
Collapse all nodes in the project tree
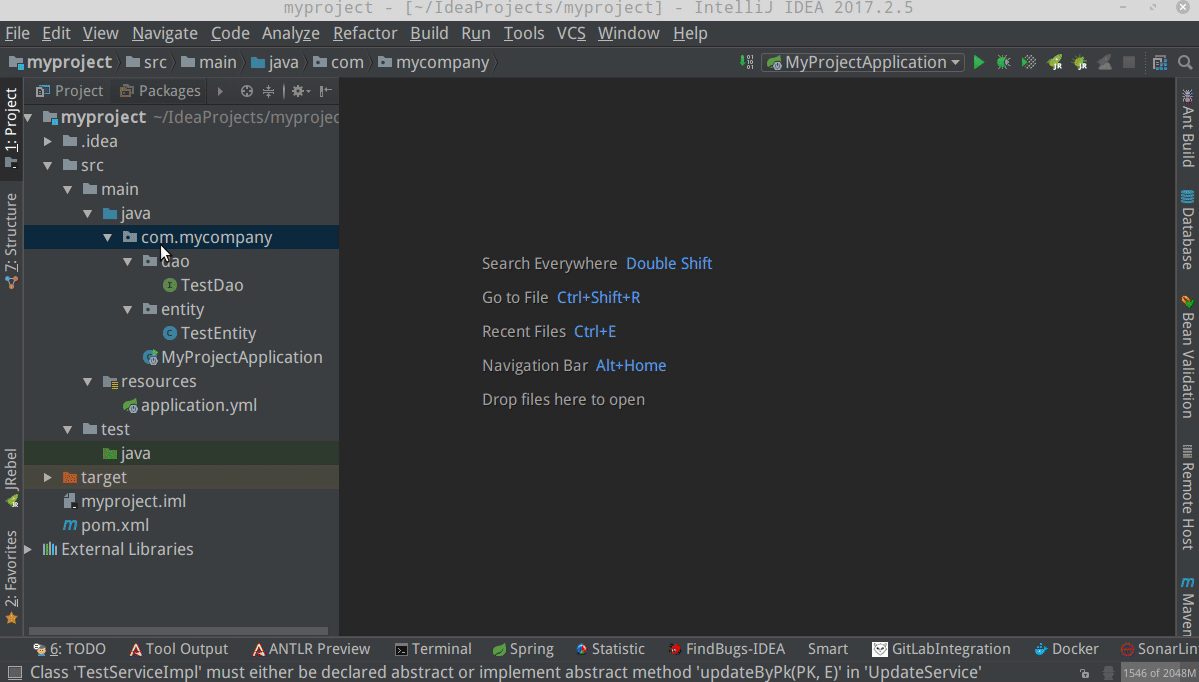tap(268, 91)
